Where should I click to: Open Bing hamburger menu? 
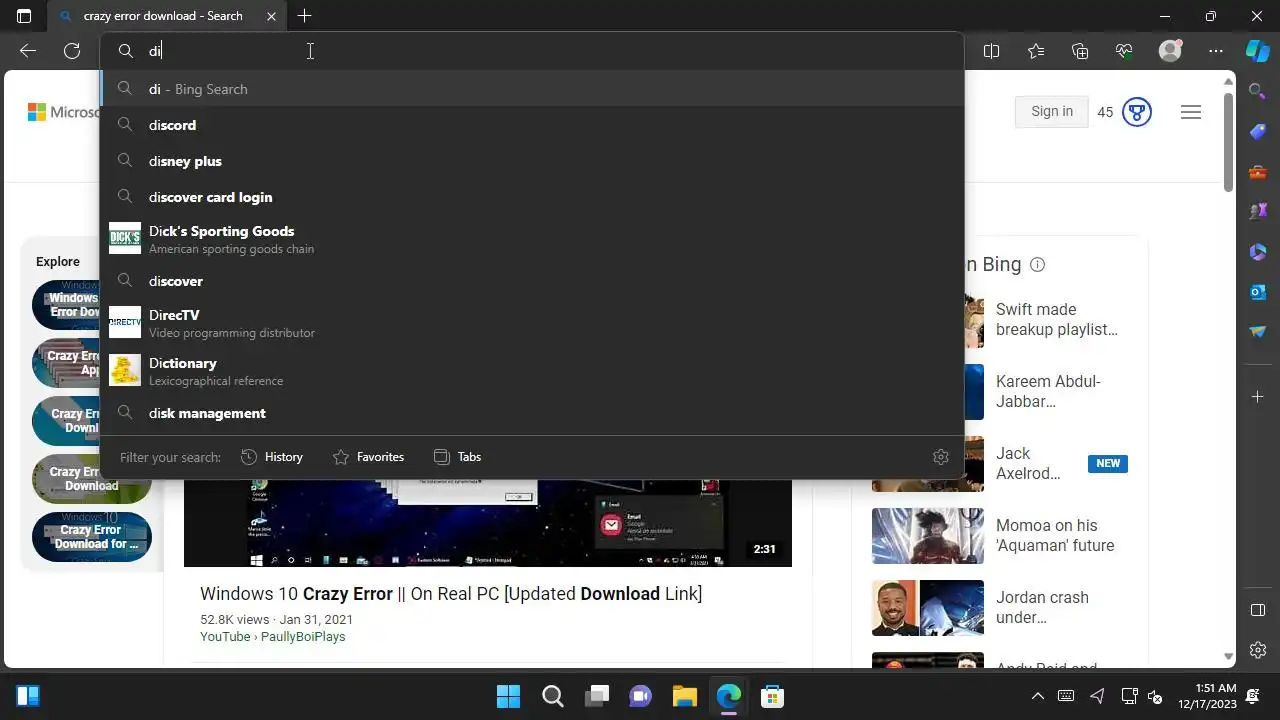1191,112
